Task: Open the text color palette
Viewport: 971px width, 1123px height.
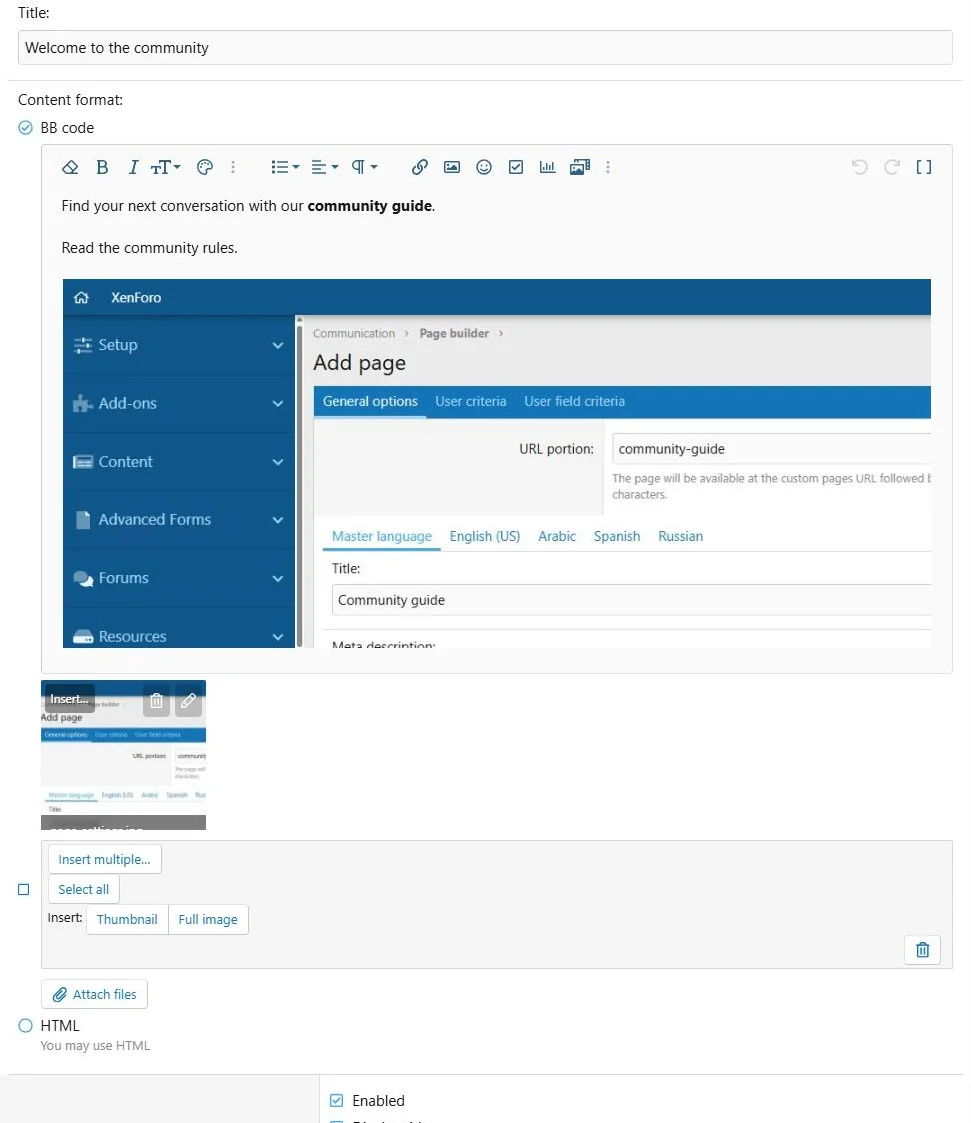Action: click(205, 167)
